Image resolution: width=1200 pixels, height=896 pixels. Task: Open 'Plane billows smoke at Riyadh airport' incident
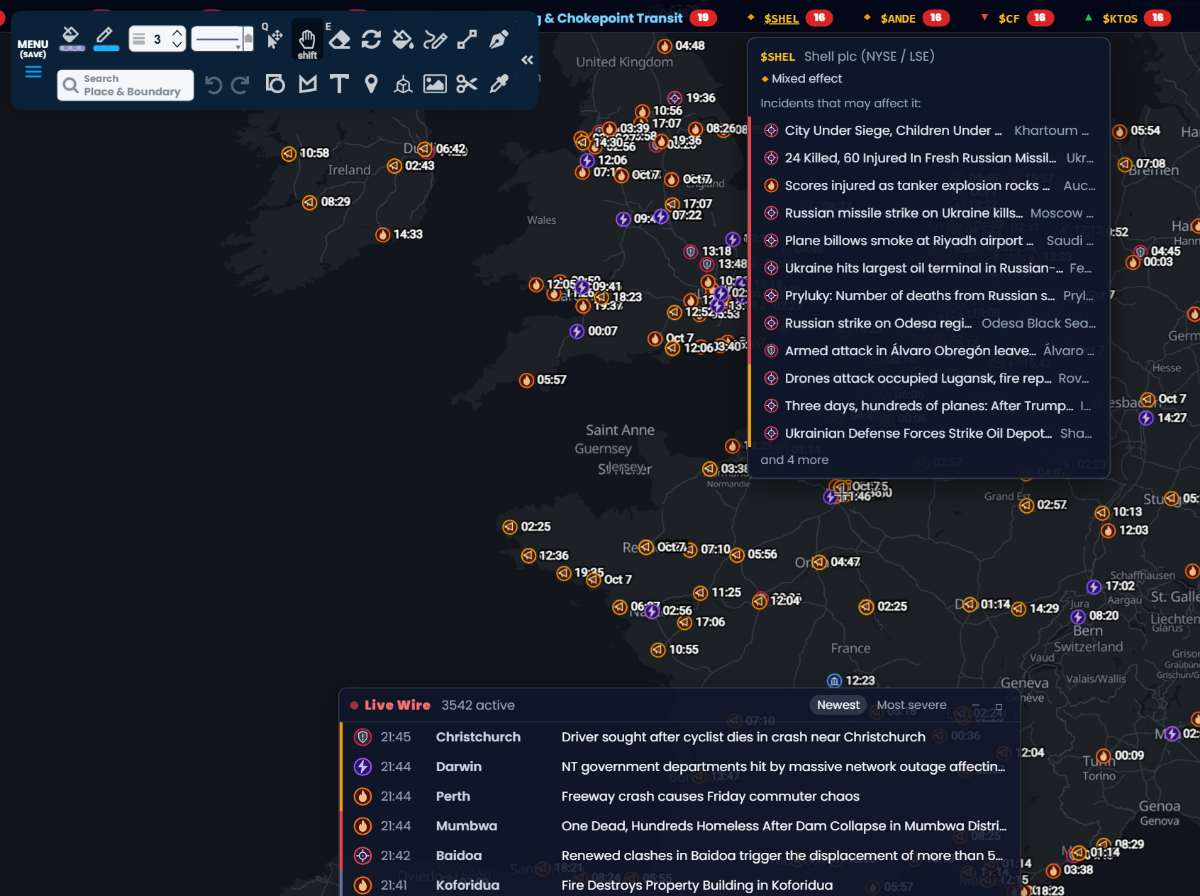(928, 241)
